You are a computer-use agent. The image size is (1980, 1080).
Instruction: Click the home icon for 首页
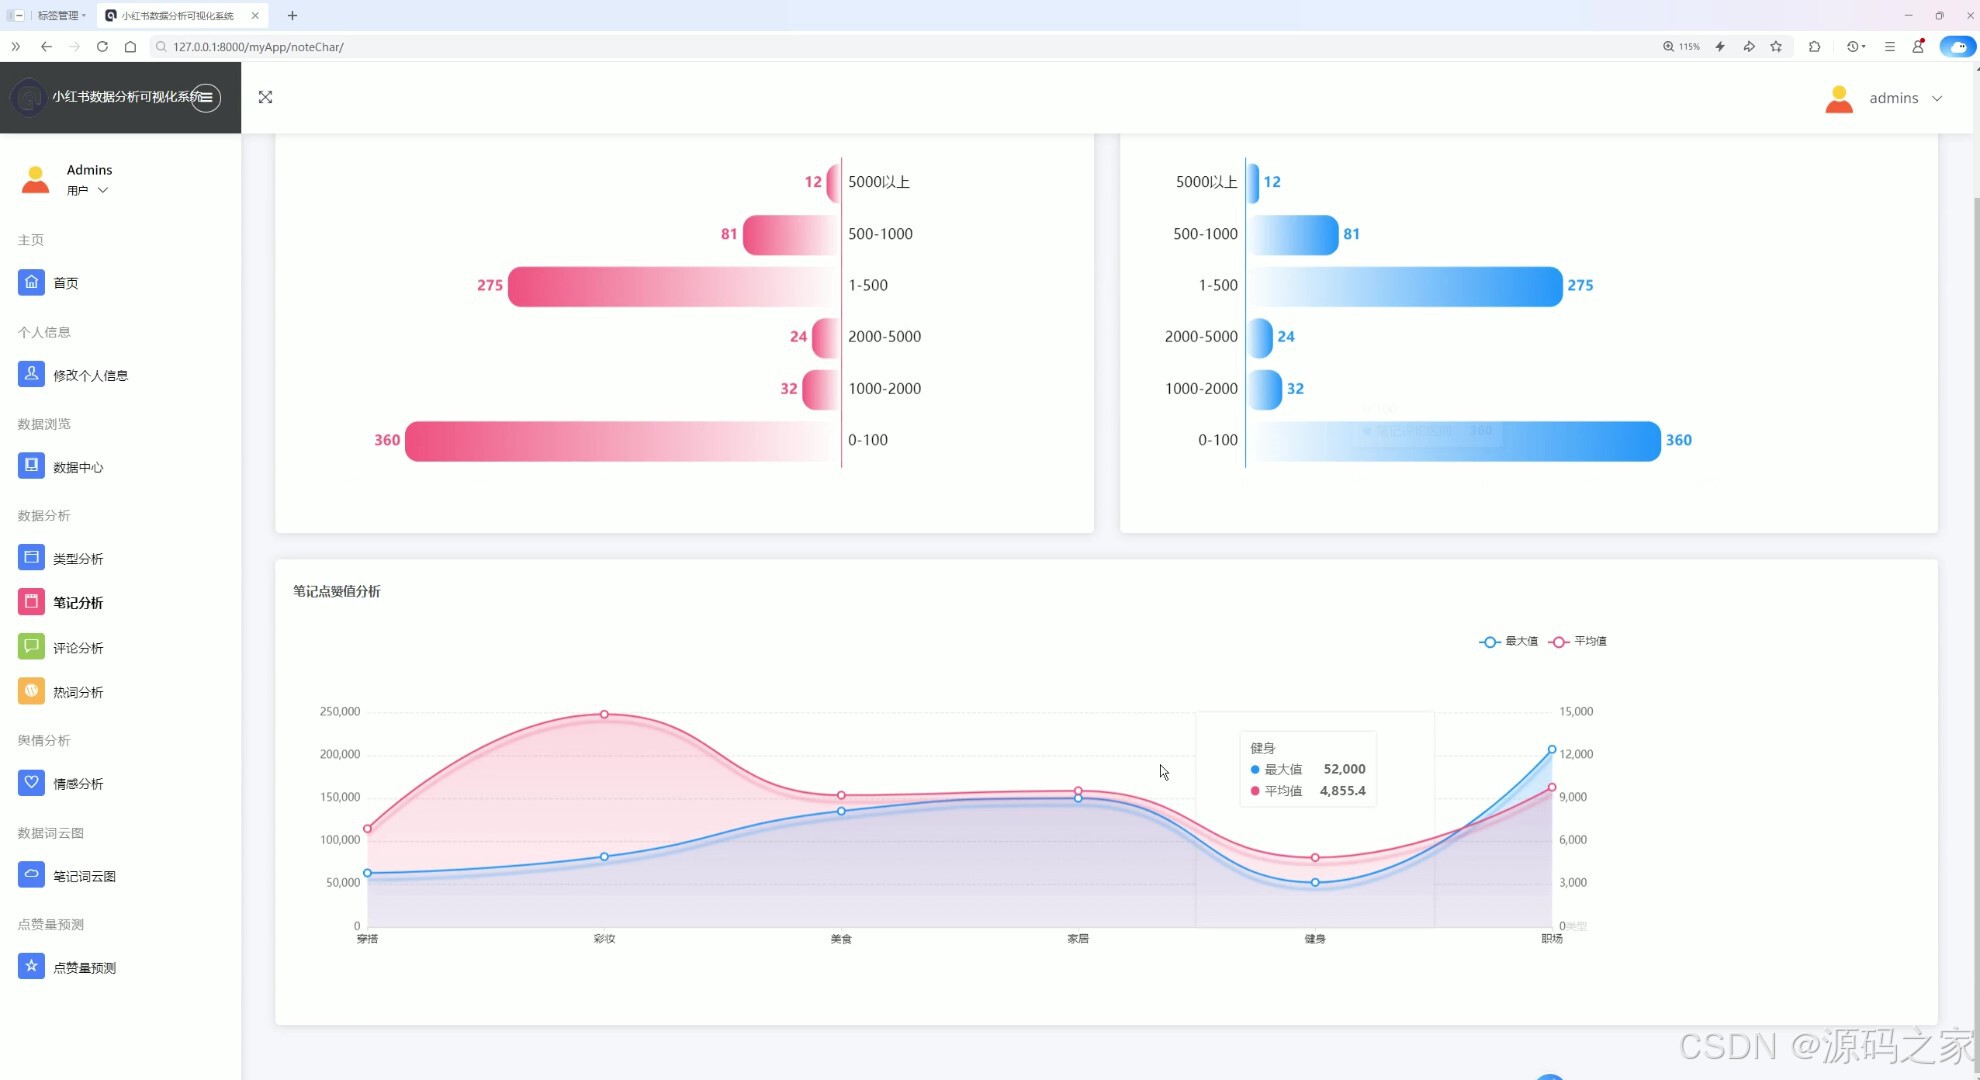31,283
